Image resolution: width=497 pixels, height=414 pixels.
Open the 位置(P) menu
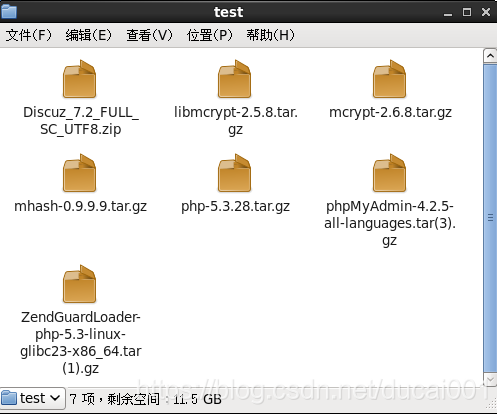pos(209,35)
